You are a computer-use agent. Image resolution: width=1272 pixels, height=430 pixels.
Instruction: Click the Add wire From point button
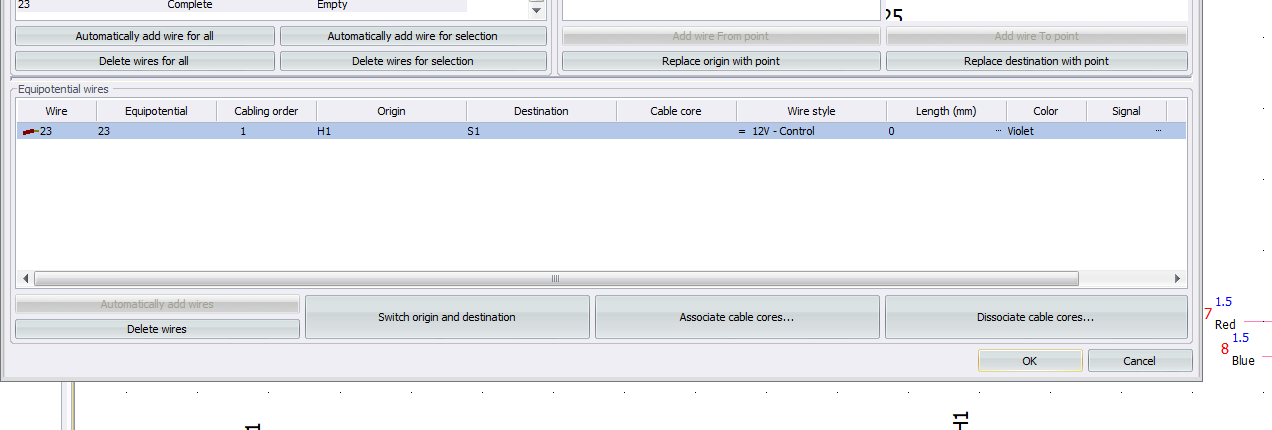click(x=721, y=36)
